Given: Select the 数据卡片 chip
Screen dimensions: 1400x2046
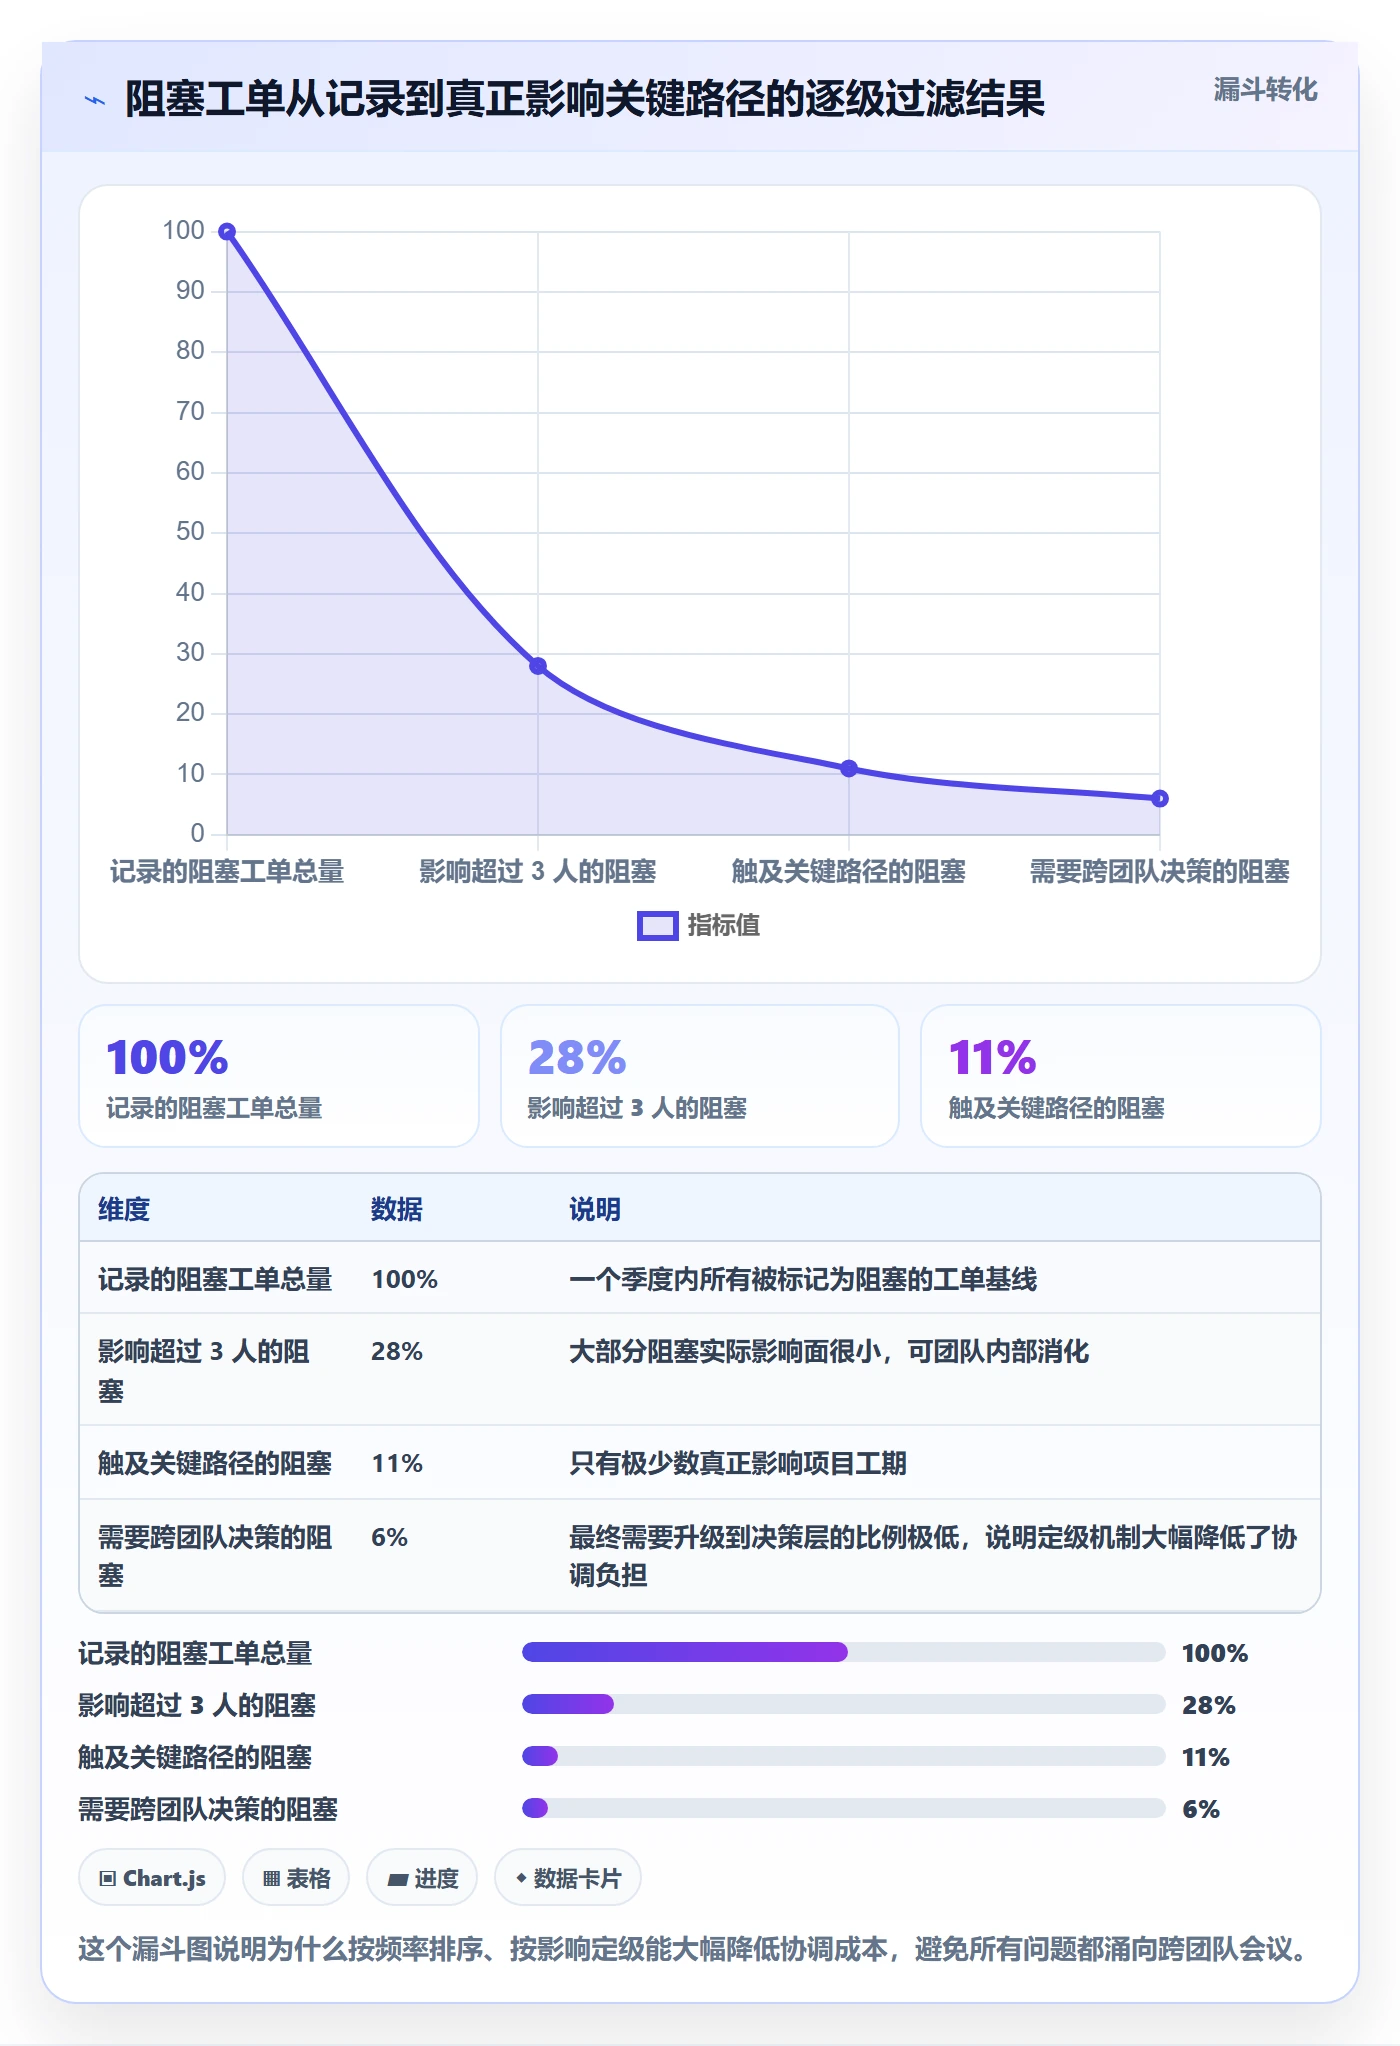Looking at the screenshot, I should pos(568,1878).
